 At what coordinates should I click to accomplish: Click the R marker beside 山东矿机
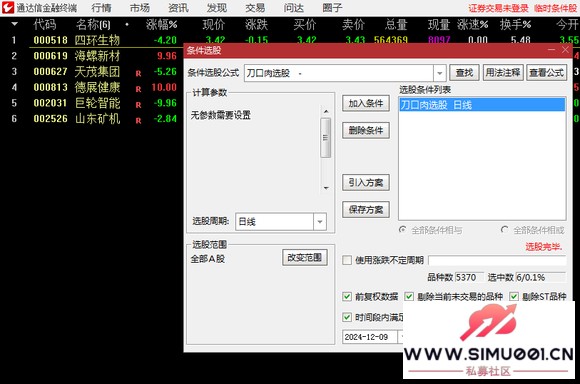(138, 121)
